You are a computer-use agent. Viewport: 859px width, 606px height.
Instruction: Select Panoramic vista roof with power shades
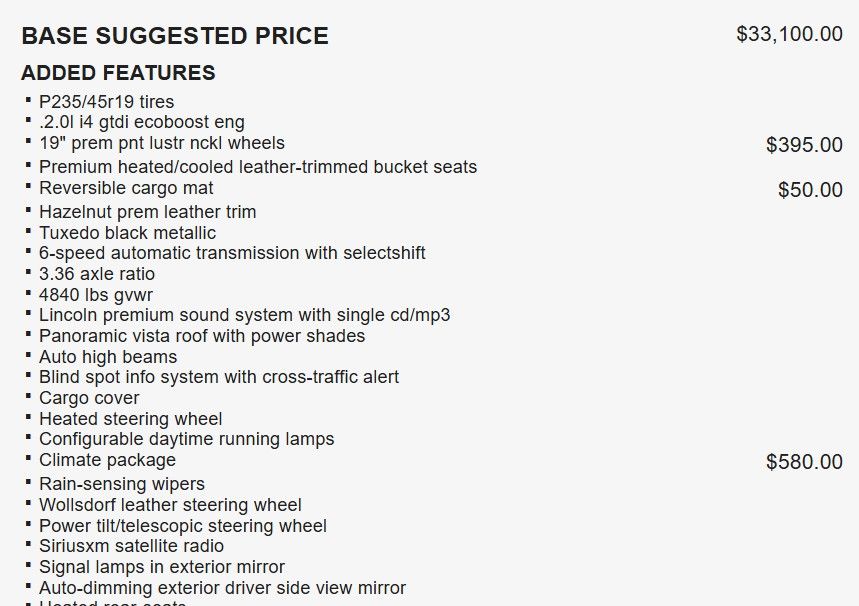202,336
